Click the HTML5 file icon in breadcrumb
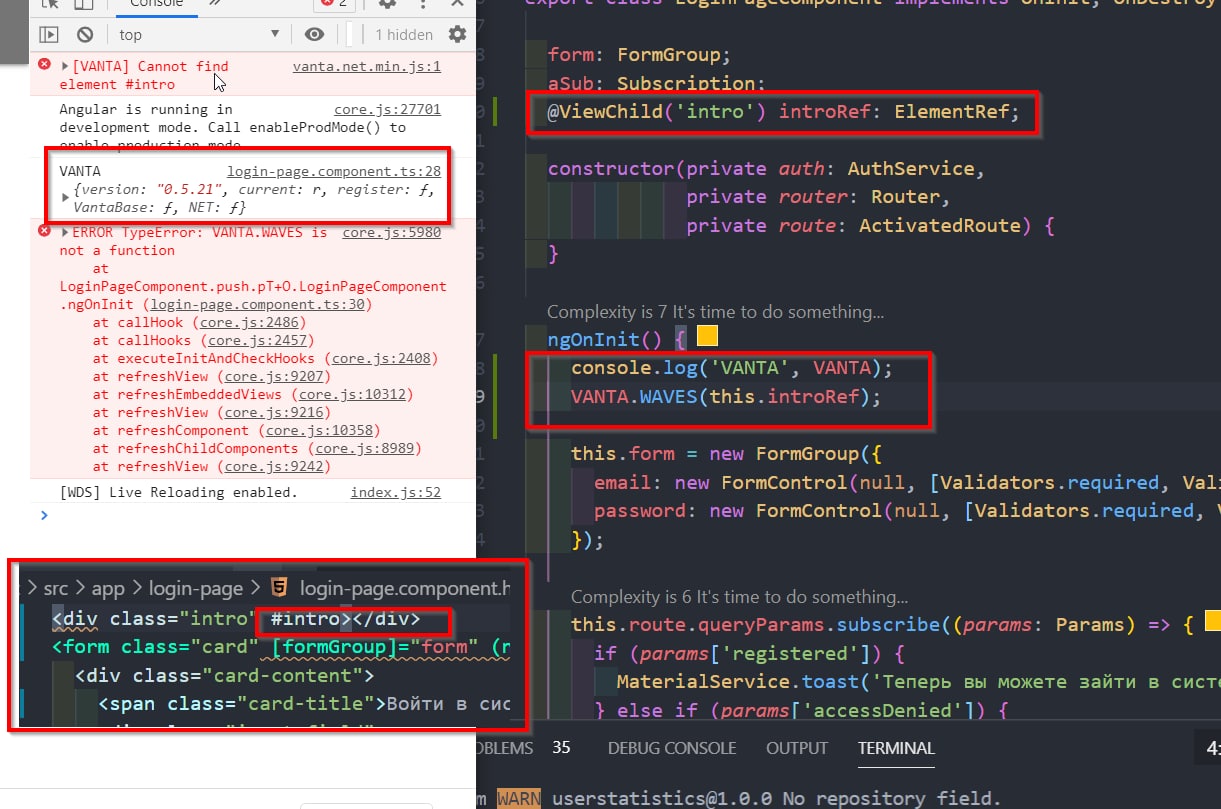The width and height of the screenshot is (1221, 809). (x=279, y=588)
